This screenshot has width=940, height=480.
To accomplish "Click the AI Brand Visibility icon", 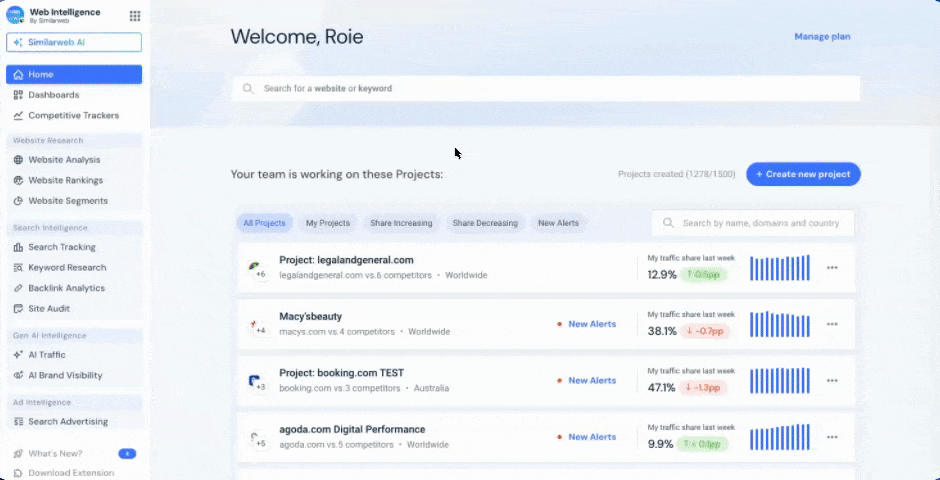I will click(x=18, y=375).
